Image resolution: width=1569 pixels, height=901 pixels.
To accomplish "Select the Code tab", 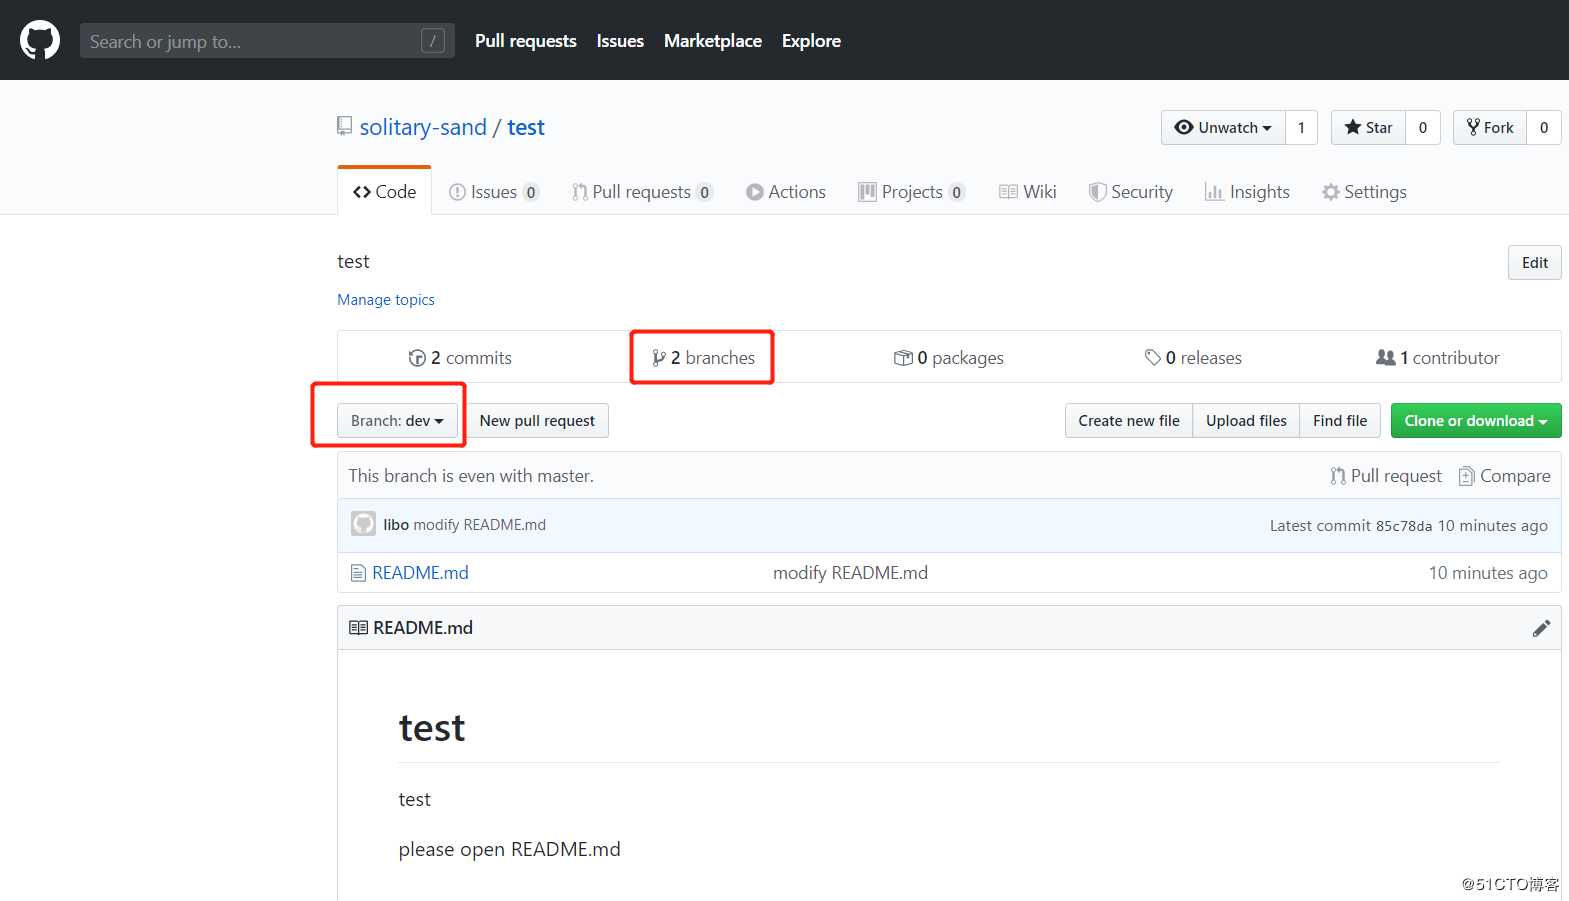I will point(385,192).
